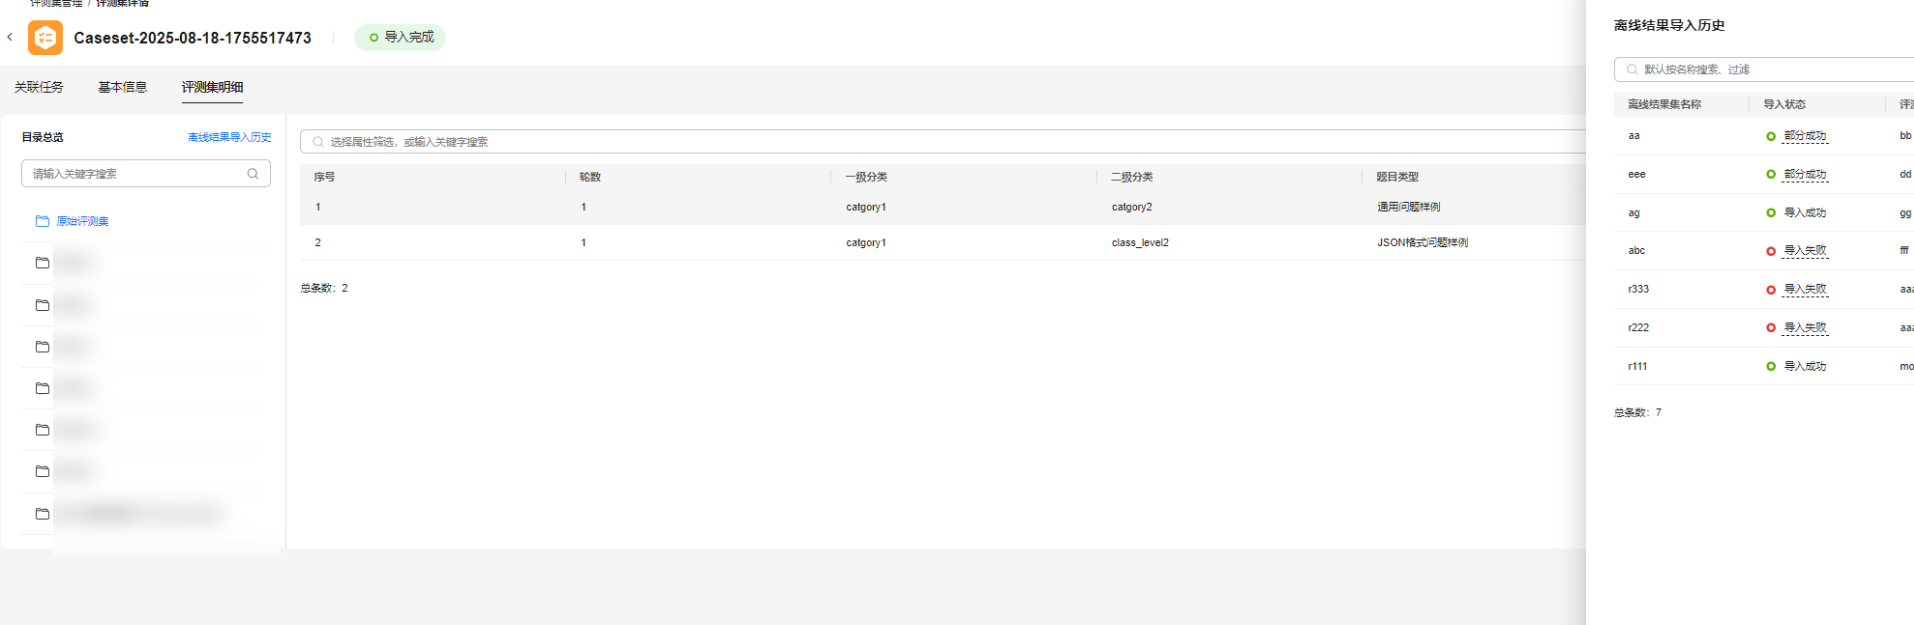Click the 导入状态 column header
The image size is (1914, 625).
click(1784, 104)
